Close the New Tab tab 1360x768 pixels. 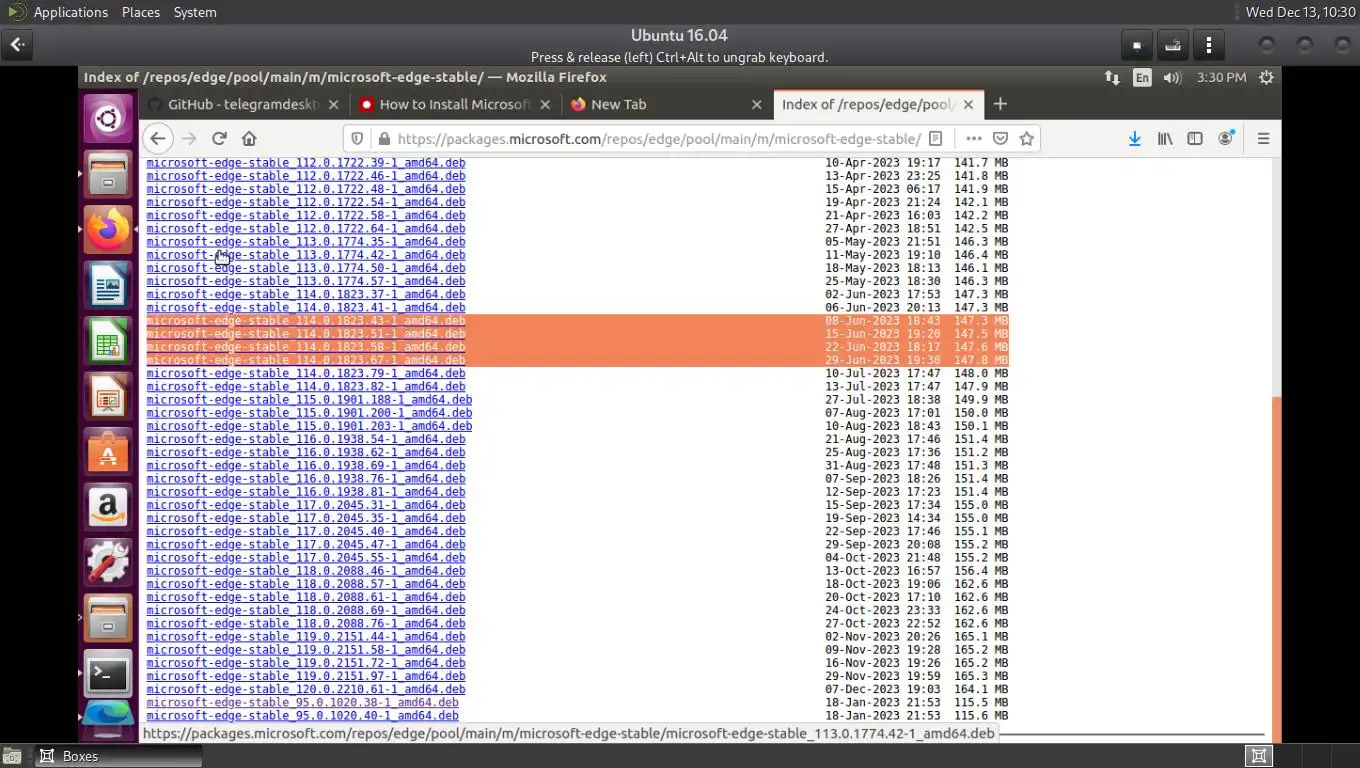pyautogui.click(x=757, y=104)
